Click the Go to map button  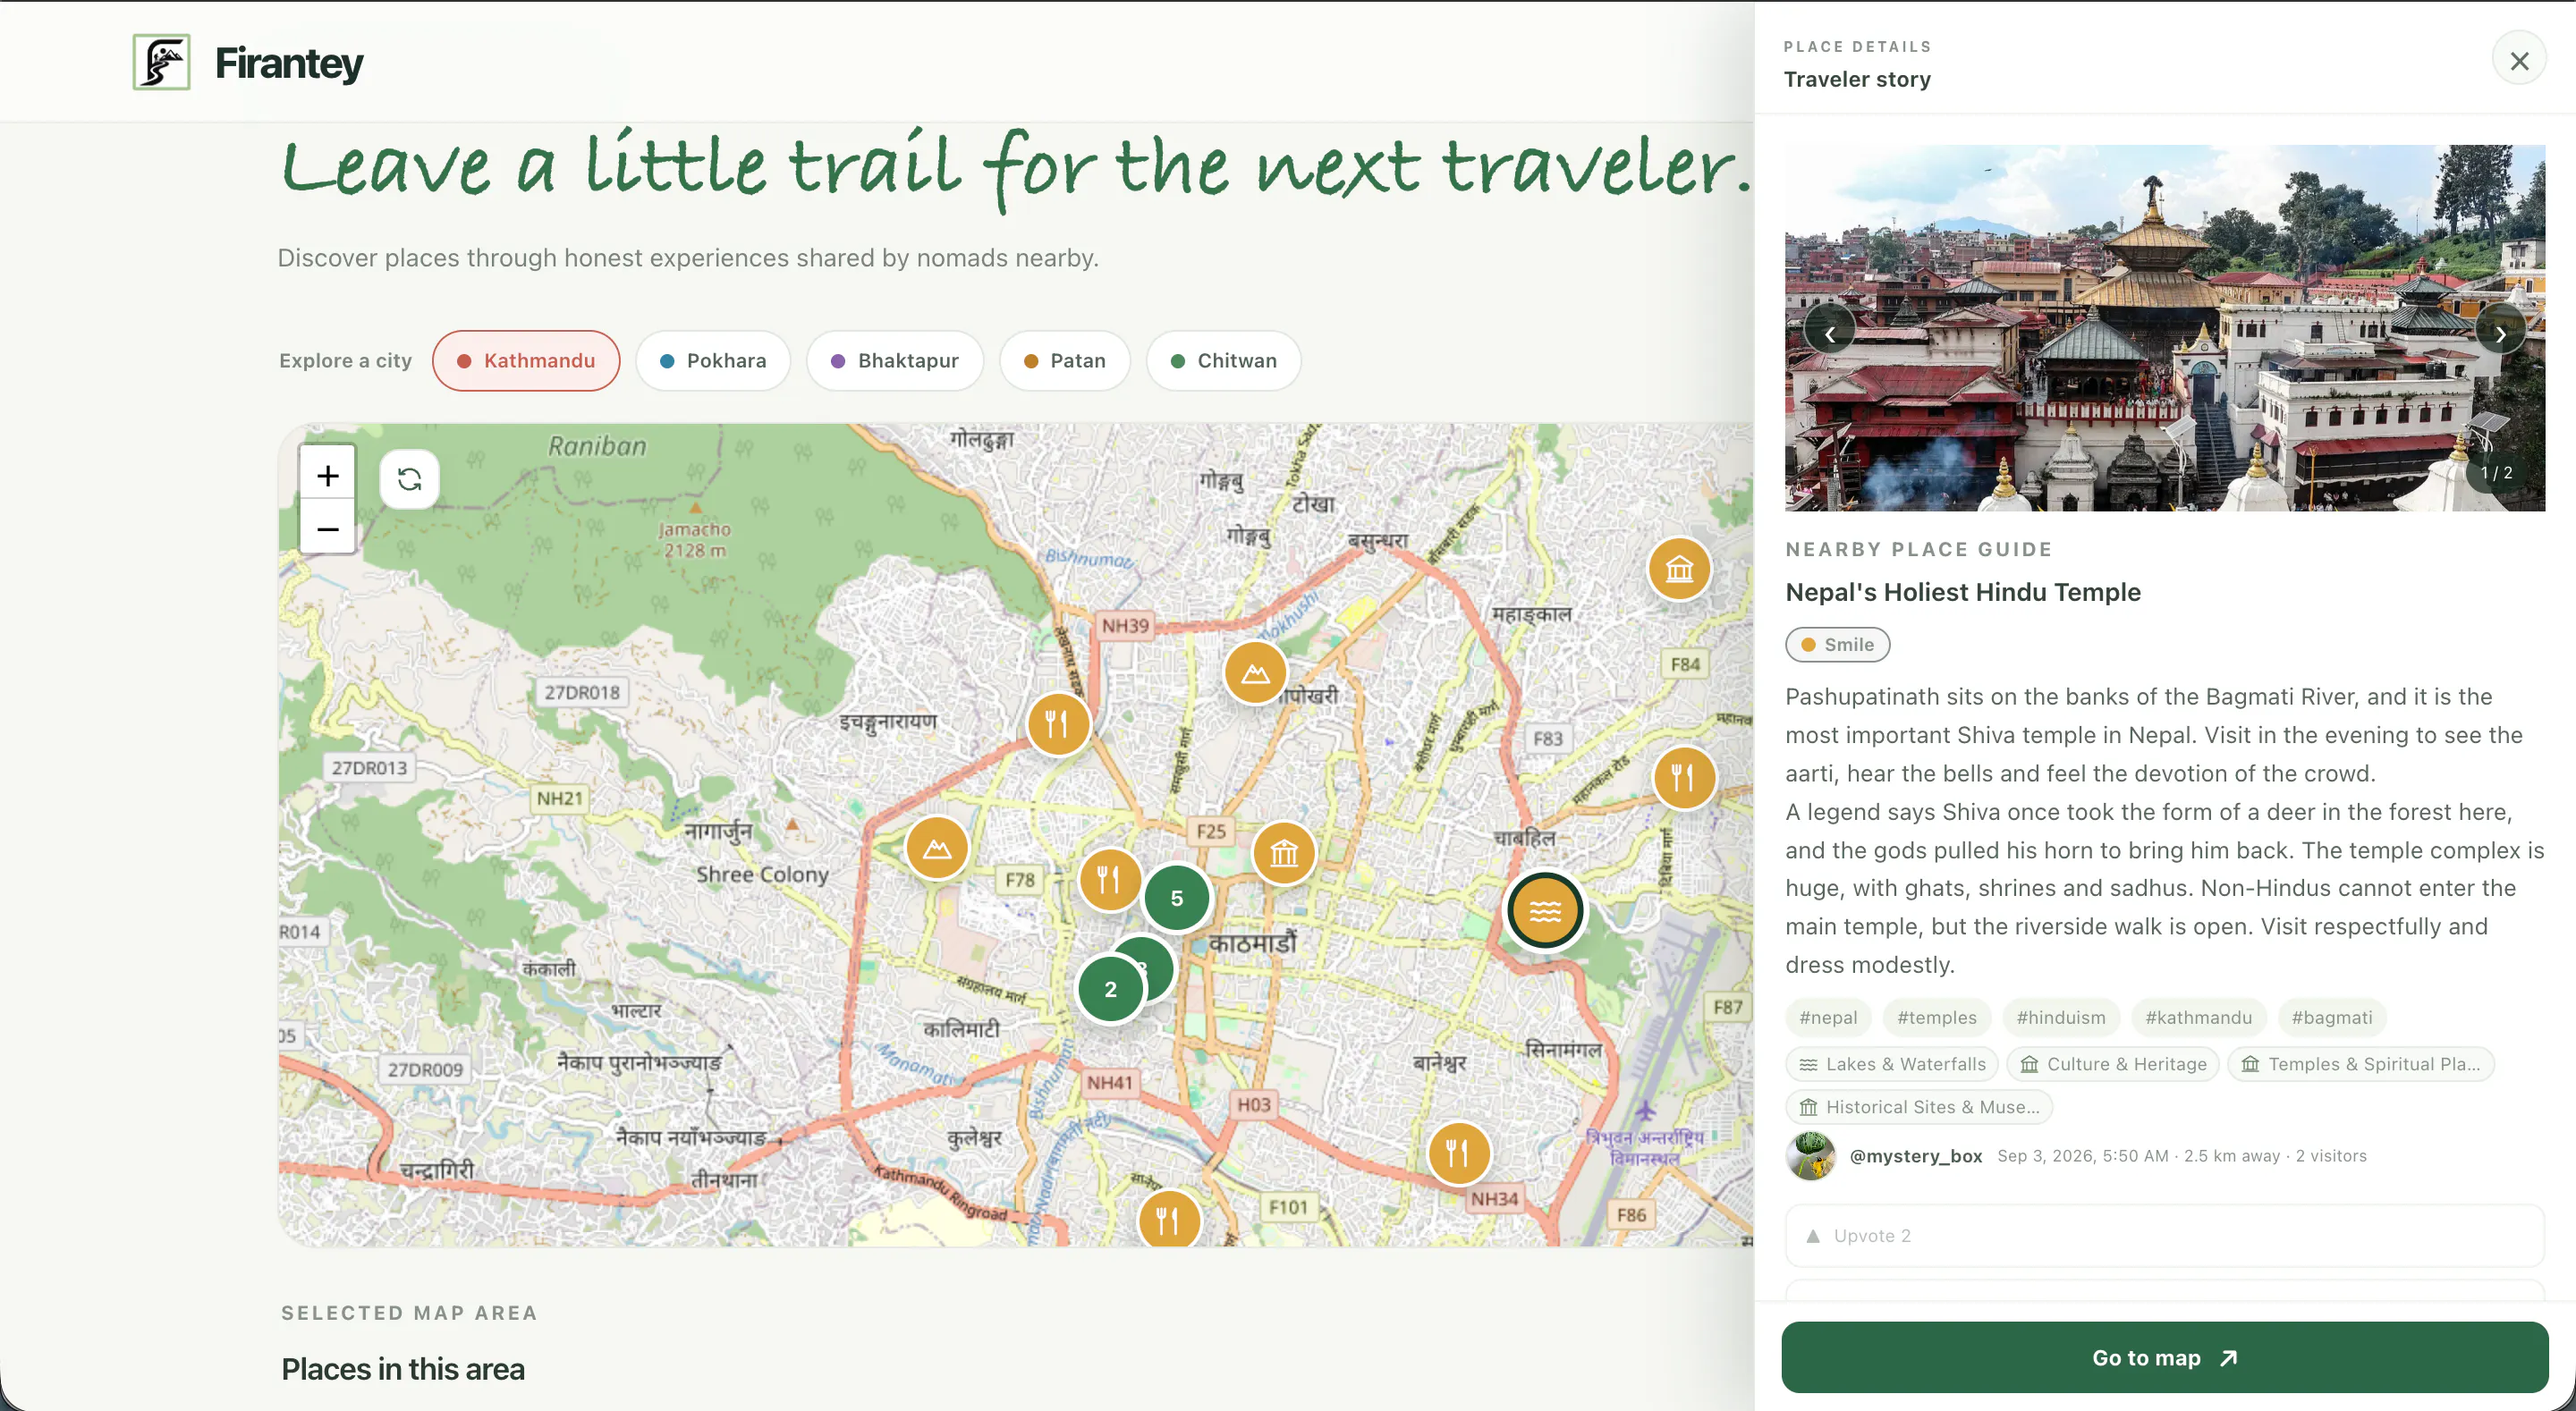2164,1357
